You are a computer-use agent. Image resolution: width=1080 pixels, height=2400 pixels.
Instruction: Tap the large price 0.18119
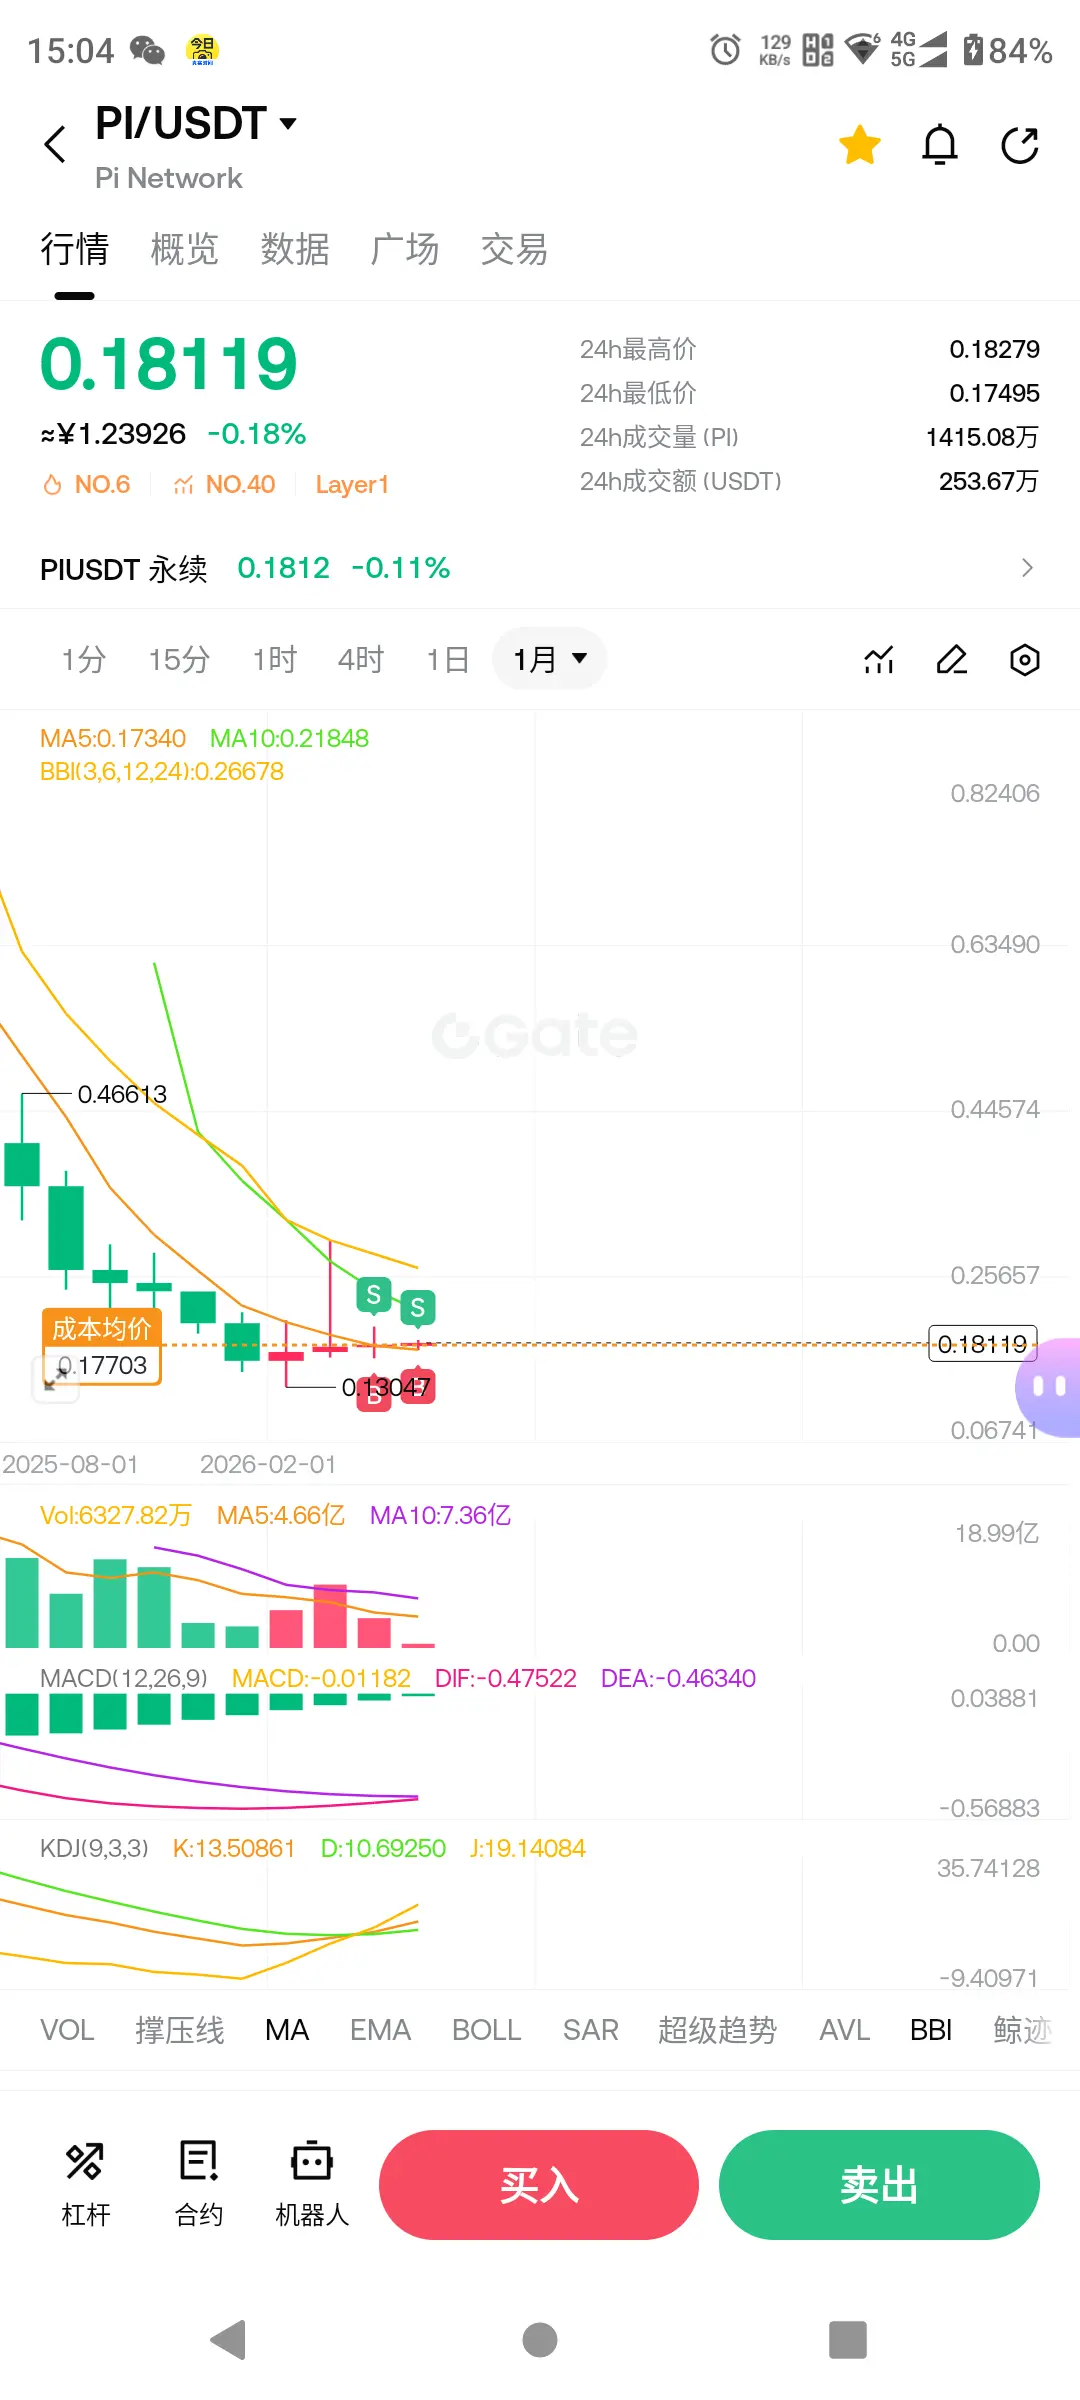(x=169, y=364)
